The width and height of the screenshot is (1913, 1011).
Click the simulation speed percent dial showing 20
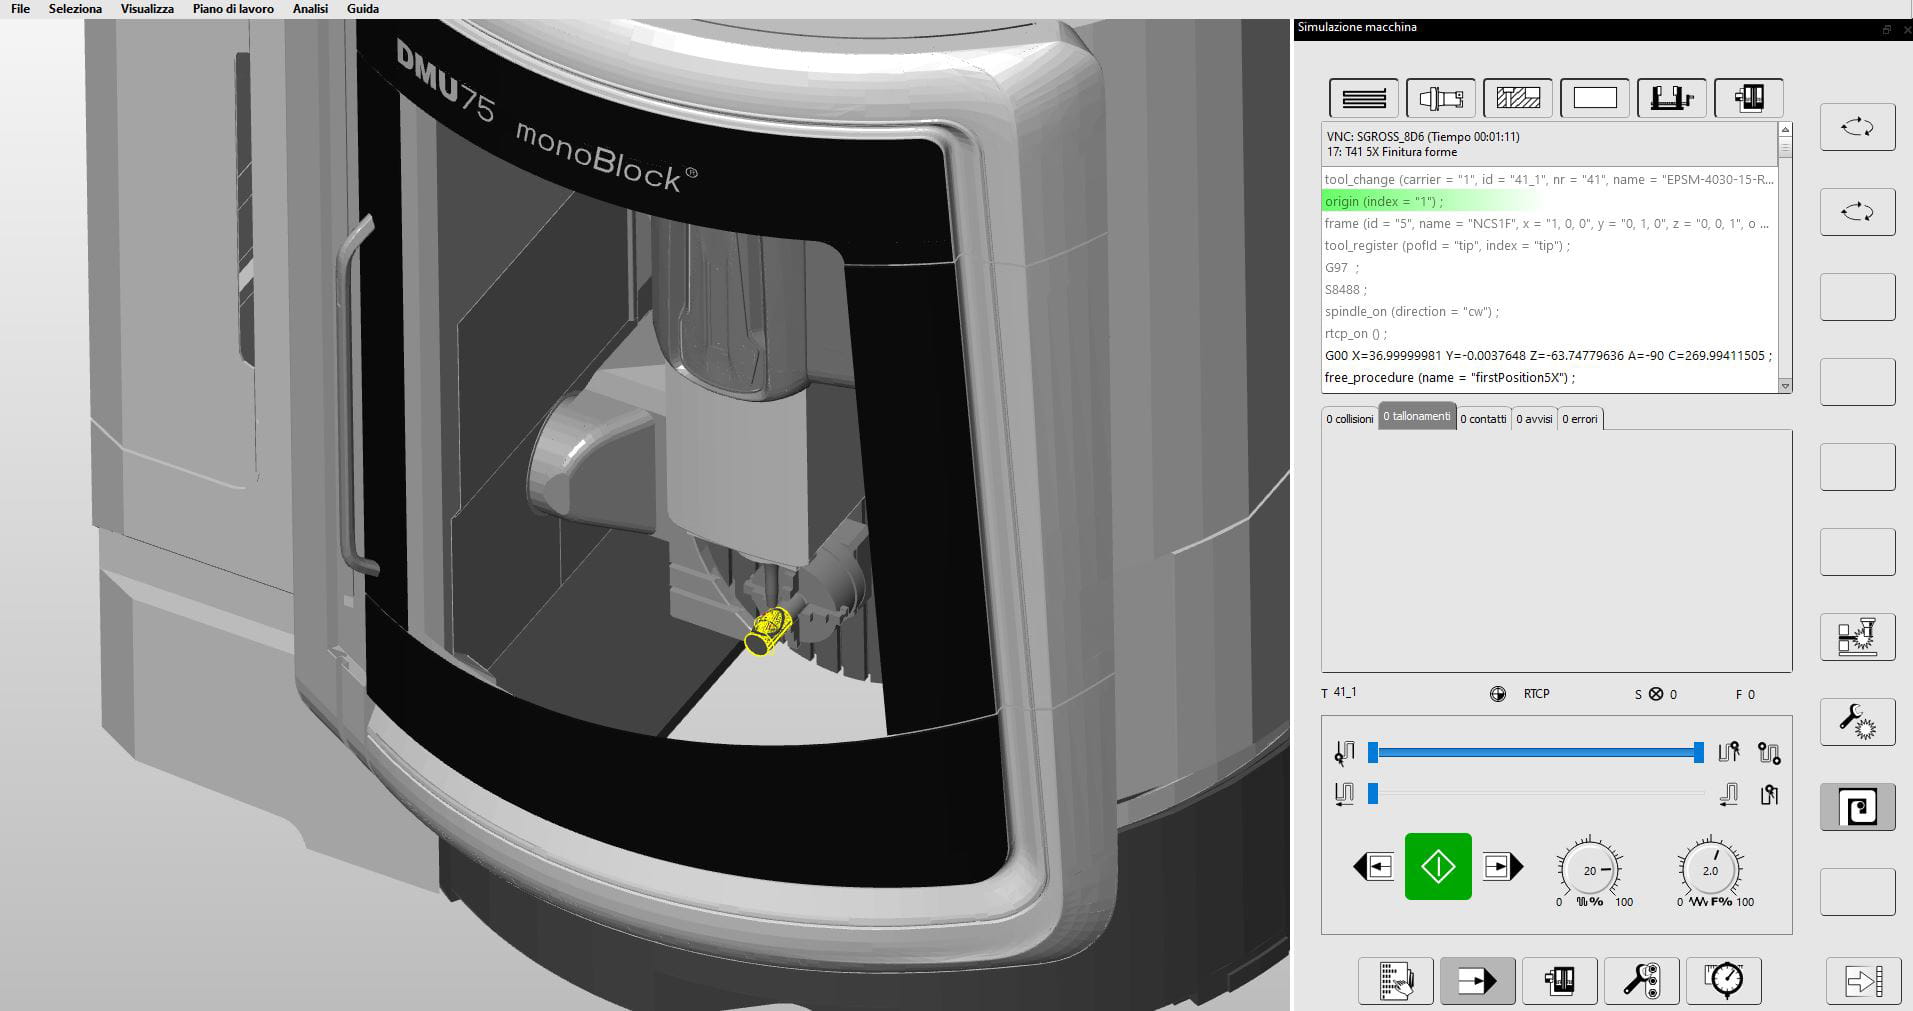(1589, 871)
